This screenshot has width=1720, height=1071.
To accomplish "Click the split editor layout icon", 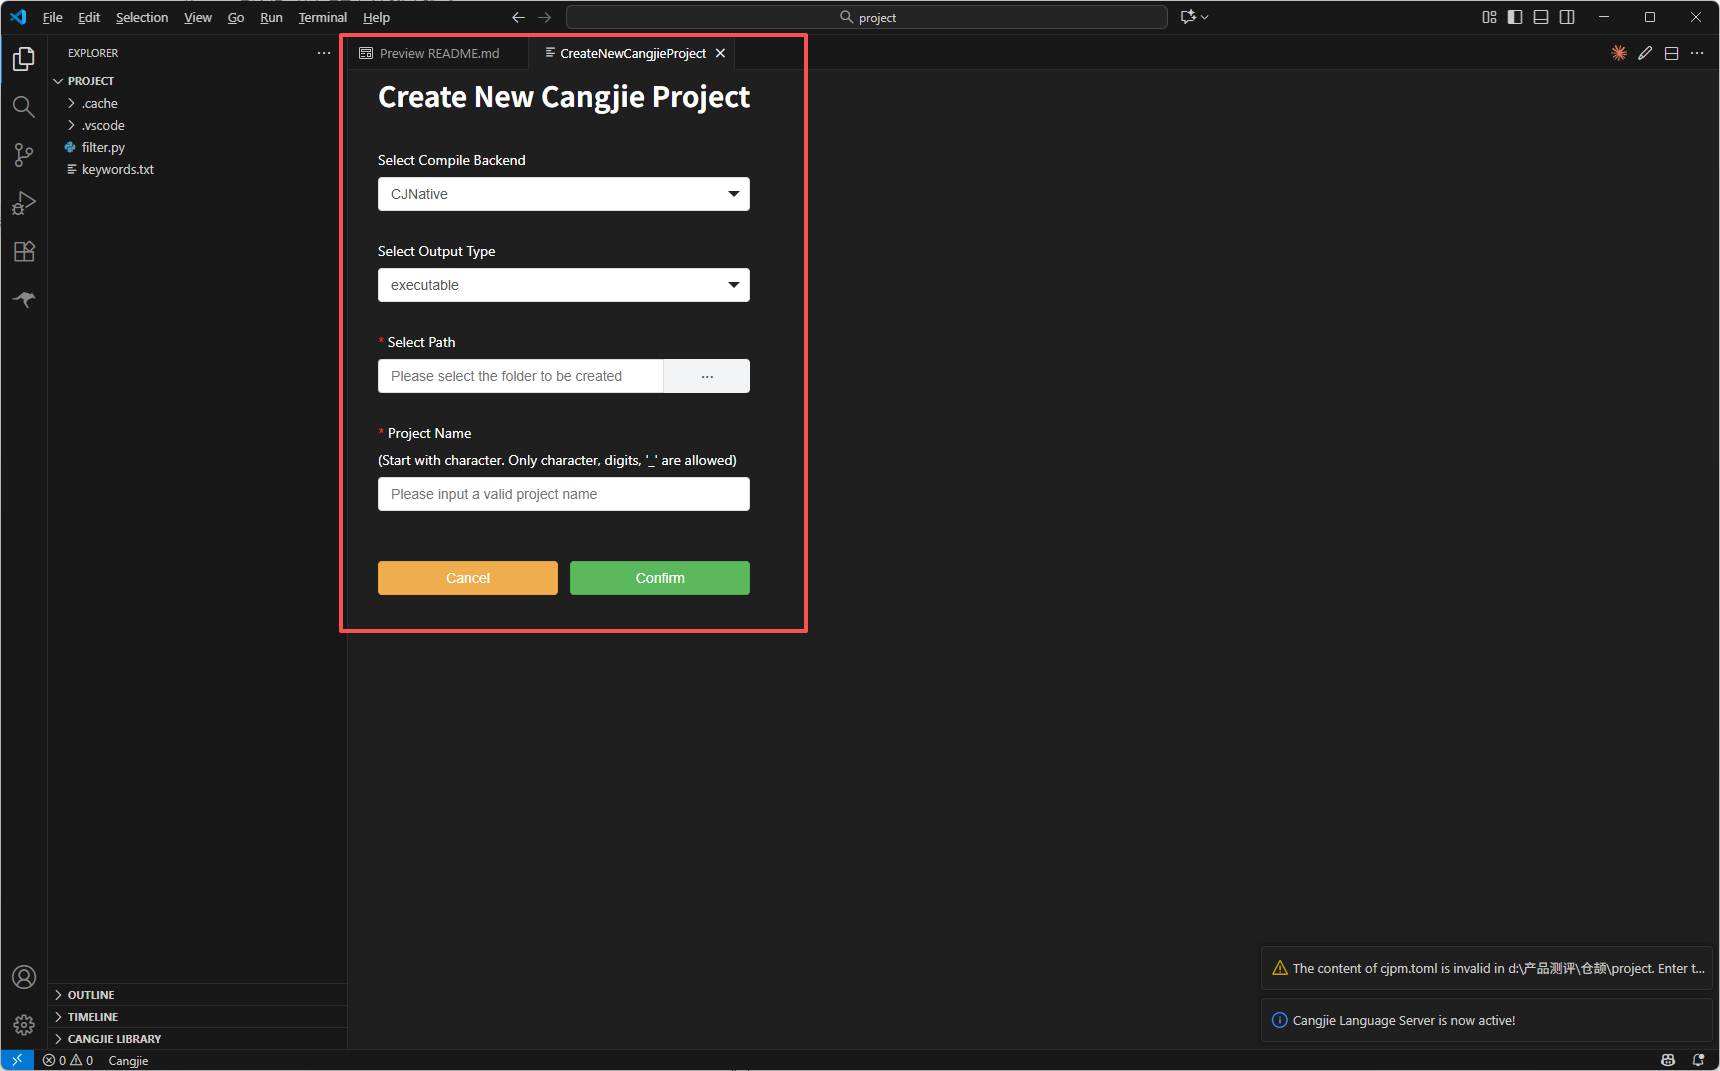I will (x=1671, y=53).
